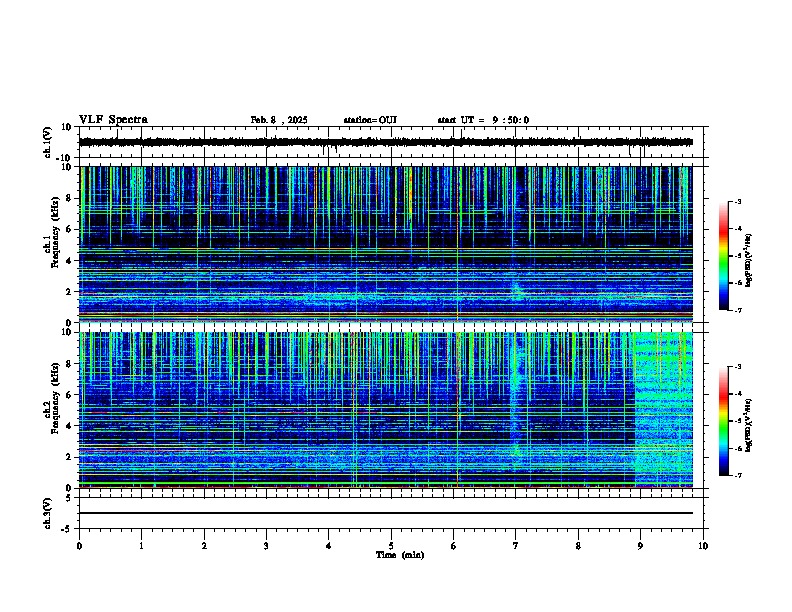Image resolution: width=792 pixels, height=612 pixels.
Task: Click the "8" kHz tick on ch.2 frequency axis
Action: click(69, 364)
